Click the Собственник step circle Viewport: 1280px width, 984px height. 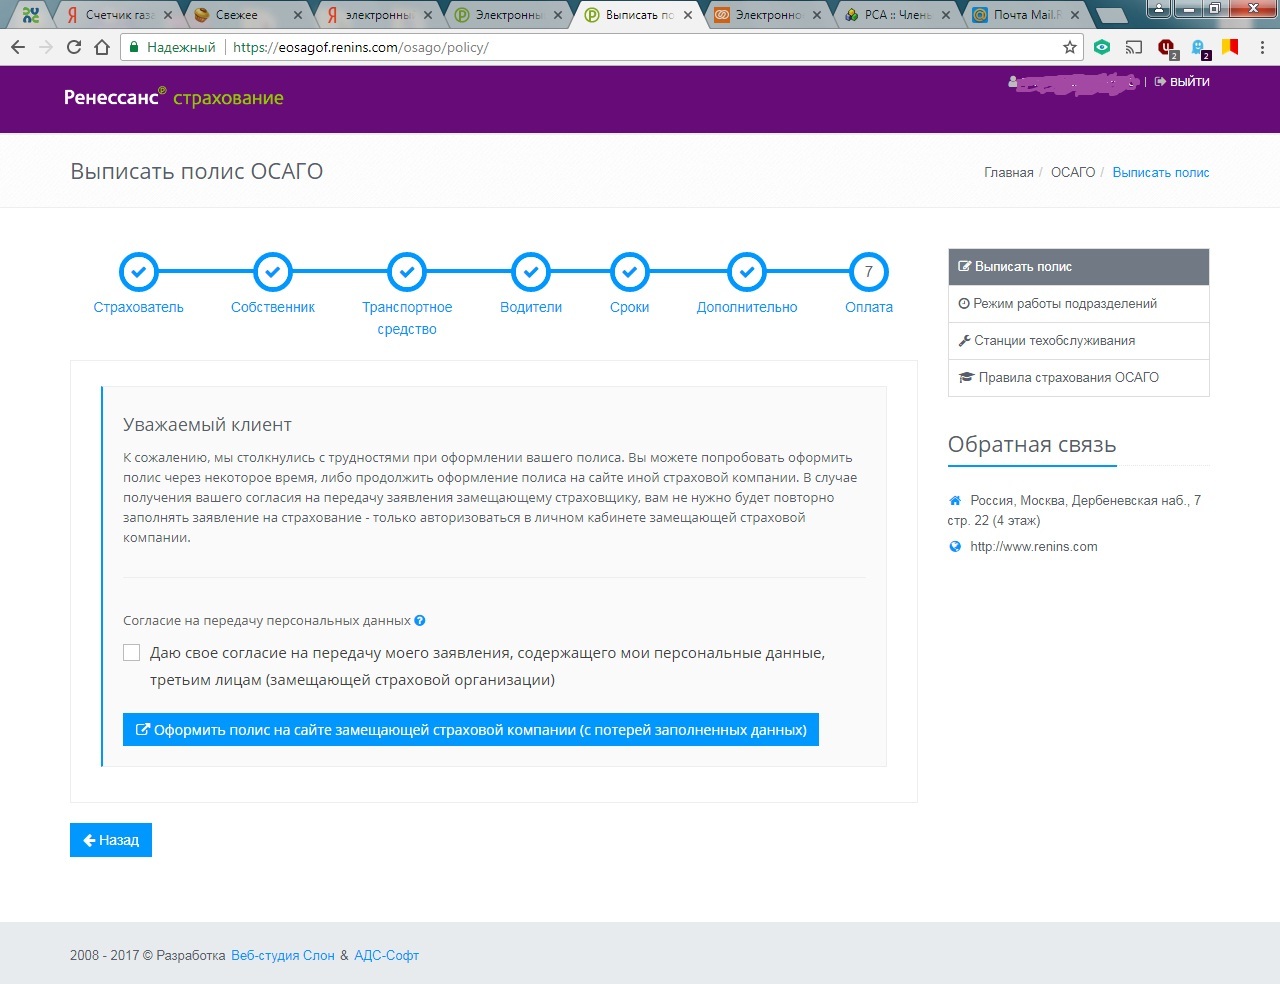273,271
